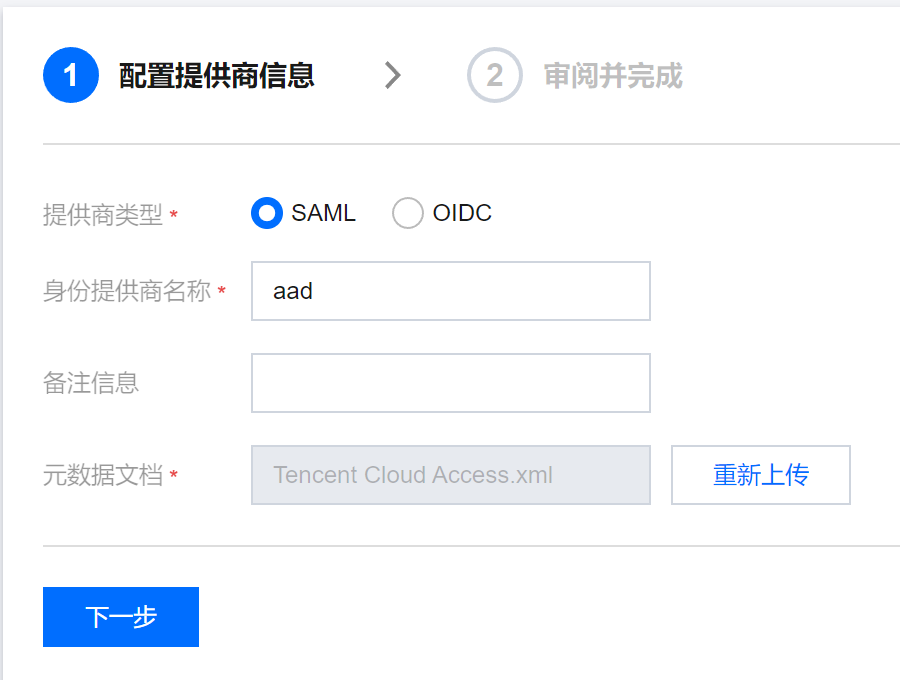This screenshot has height=680, width=900.
Task: Click the Tencent Cloud Access.xml metadata field
Action: tap(450, 475)
